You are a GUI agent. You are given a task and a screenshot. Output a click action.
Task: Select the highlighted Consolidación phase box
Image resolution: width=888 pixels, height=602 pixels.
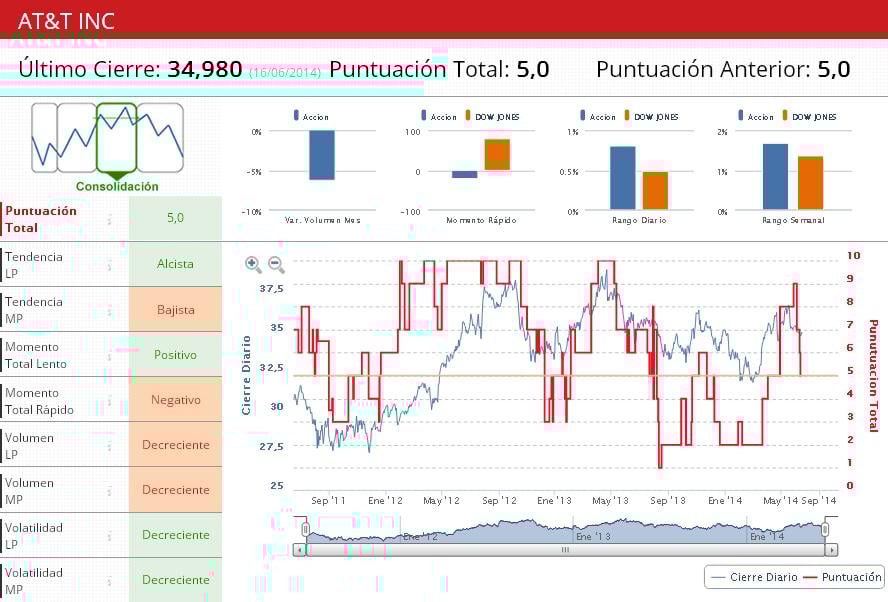[x=117, y=137]
